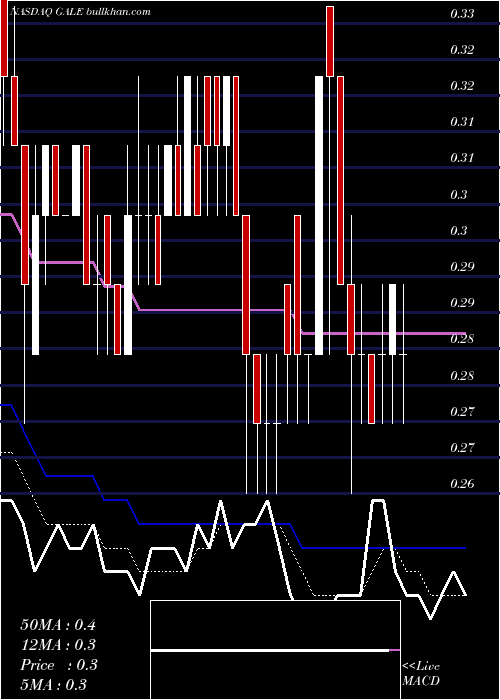Click the Price : 0.3 label
The height and width of the screenshot is (700, 500).
click(59, 665)
